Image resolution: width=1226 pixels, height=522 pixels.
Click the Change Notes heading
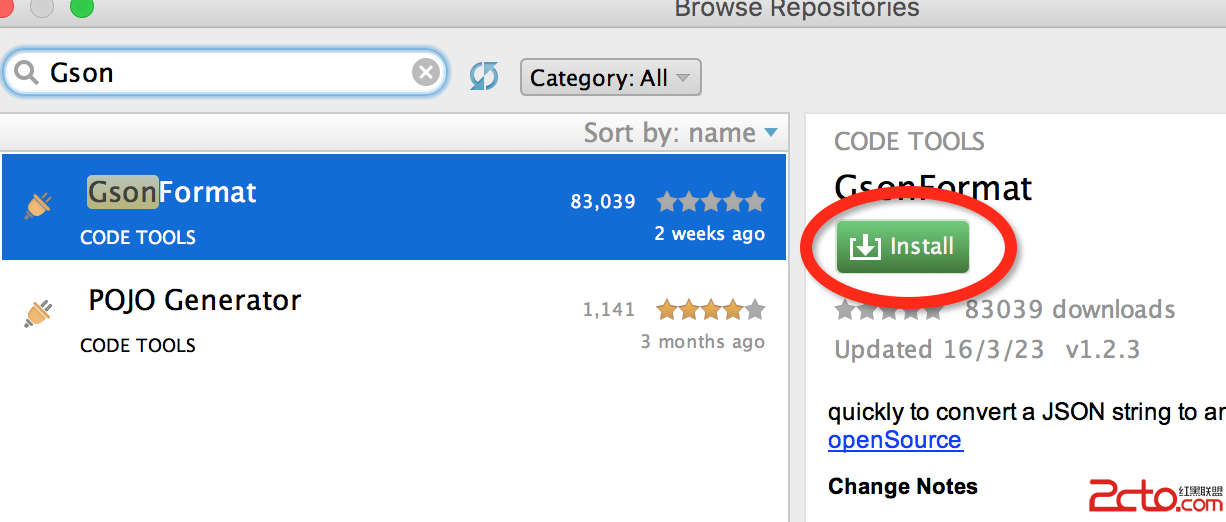(x=903, y=487)
